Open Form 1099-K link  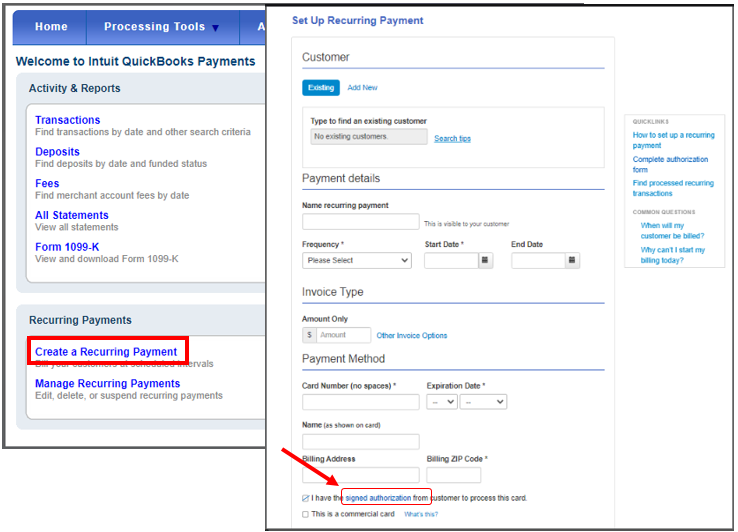67,247
